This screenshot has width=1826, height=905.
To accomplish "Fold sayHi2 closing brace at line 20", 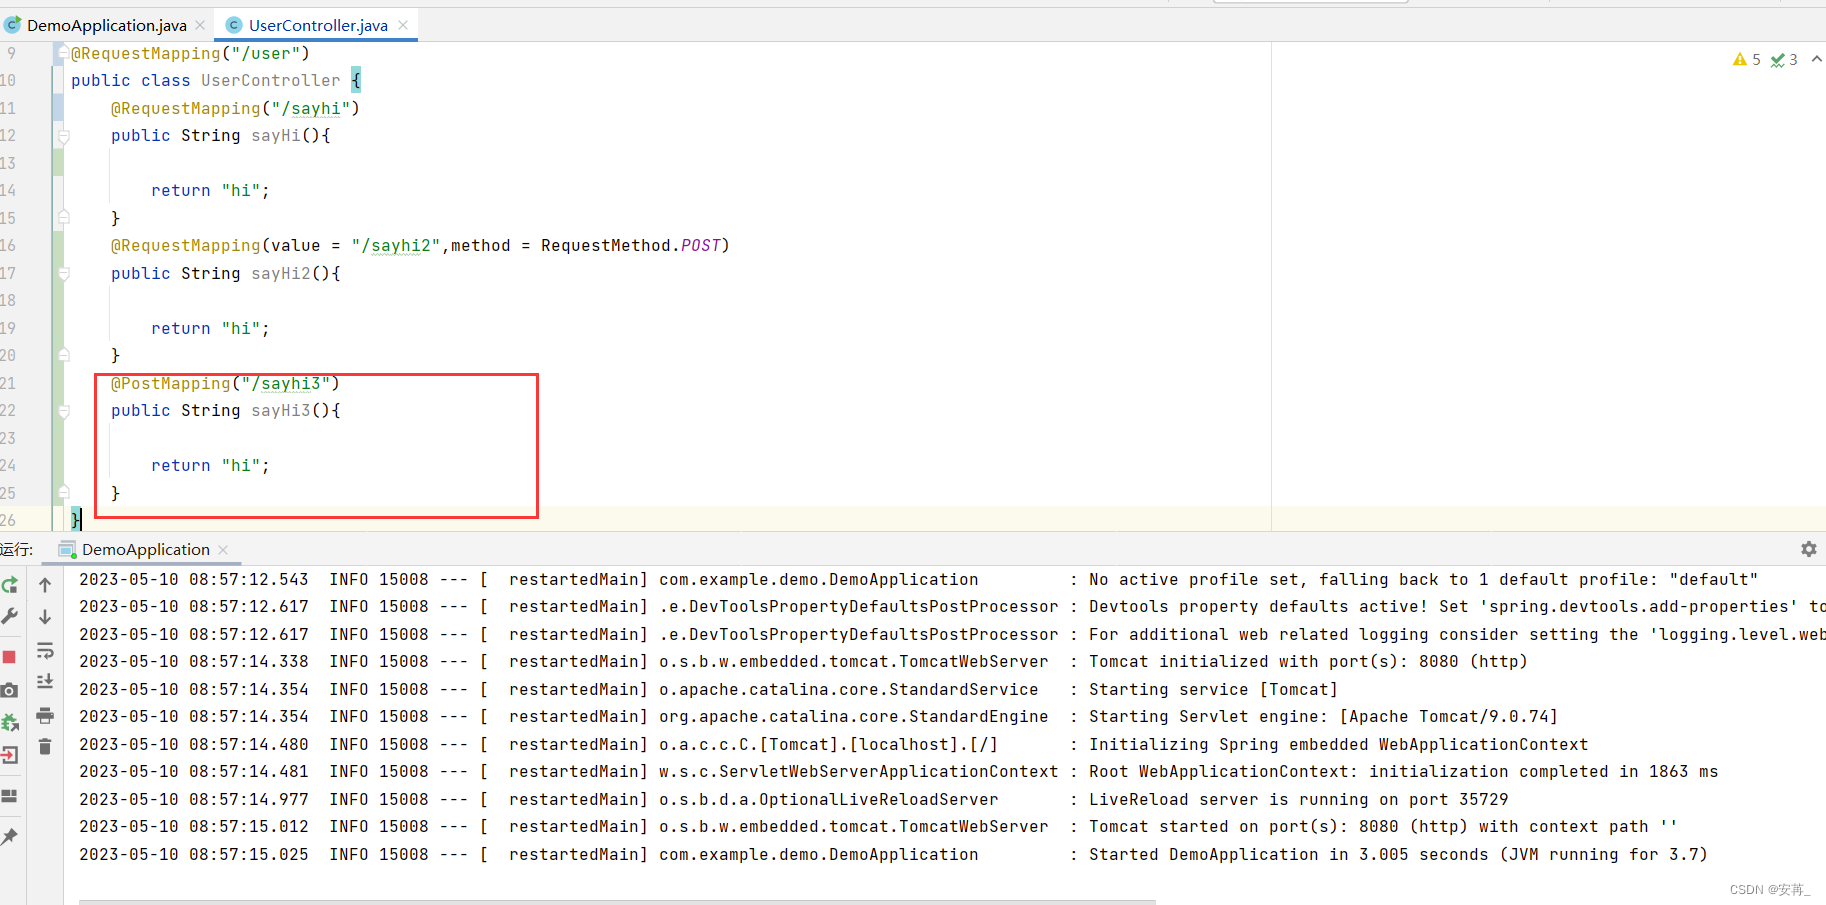I will pyautogui.click(x=64, y=354).
